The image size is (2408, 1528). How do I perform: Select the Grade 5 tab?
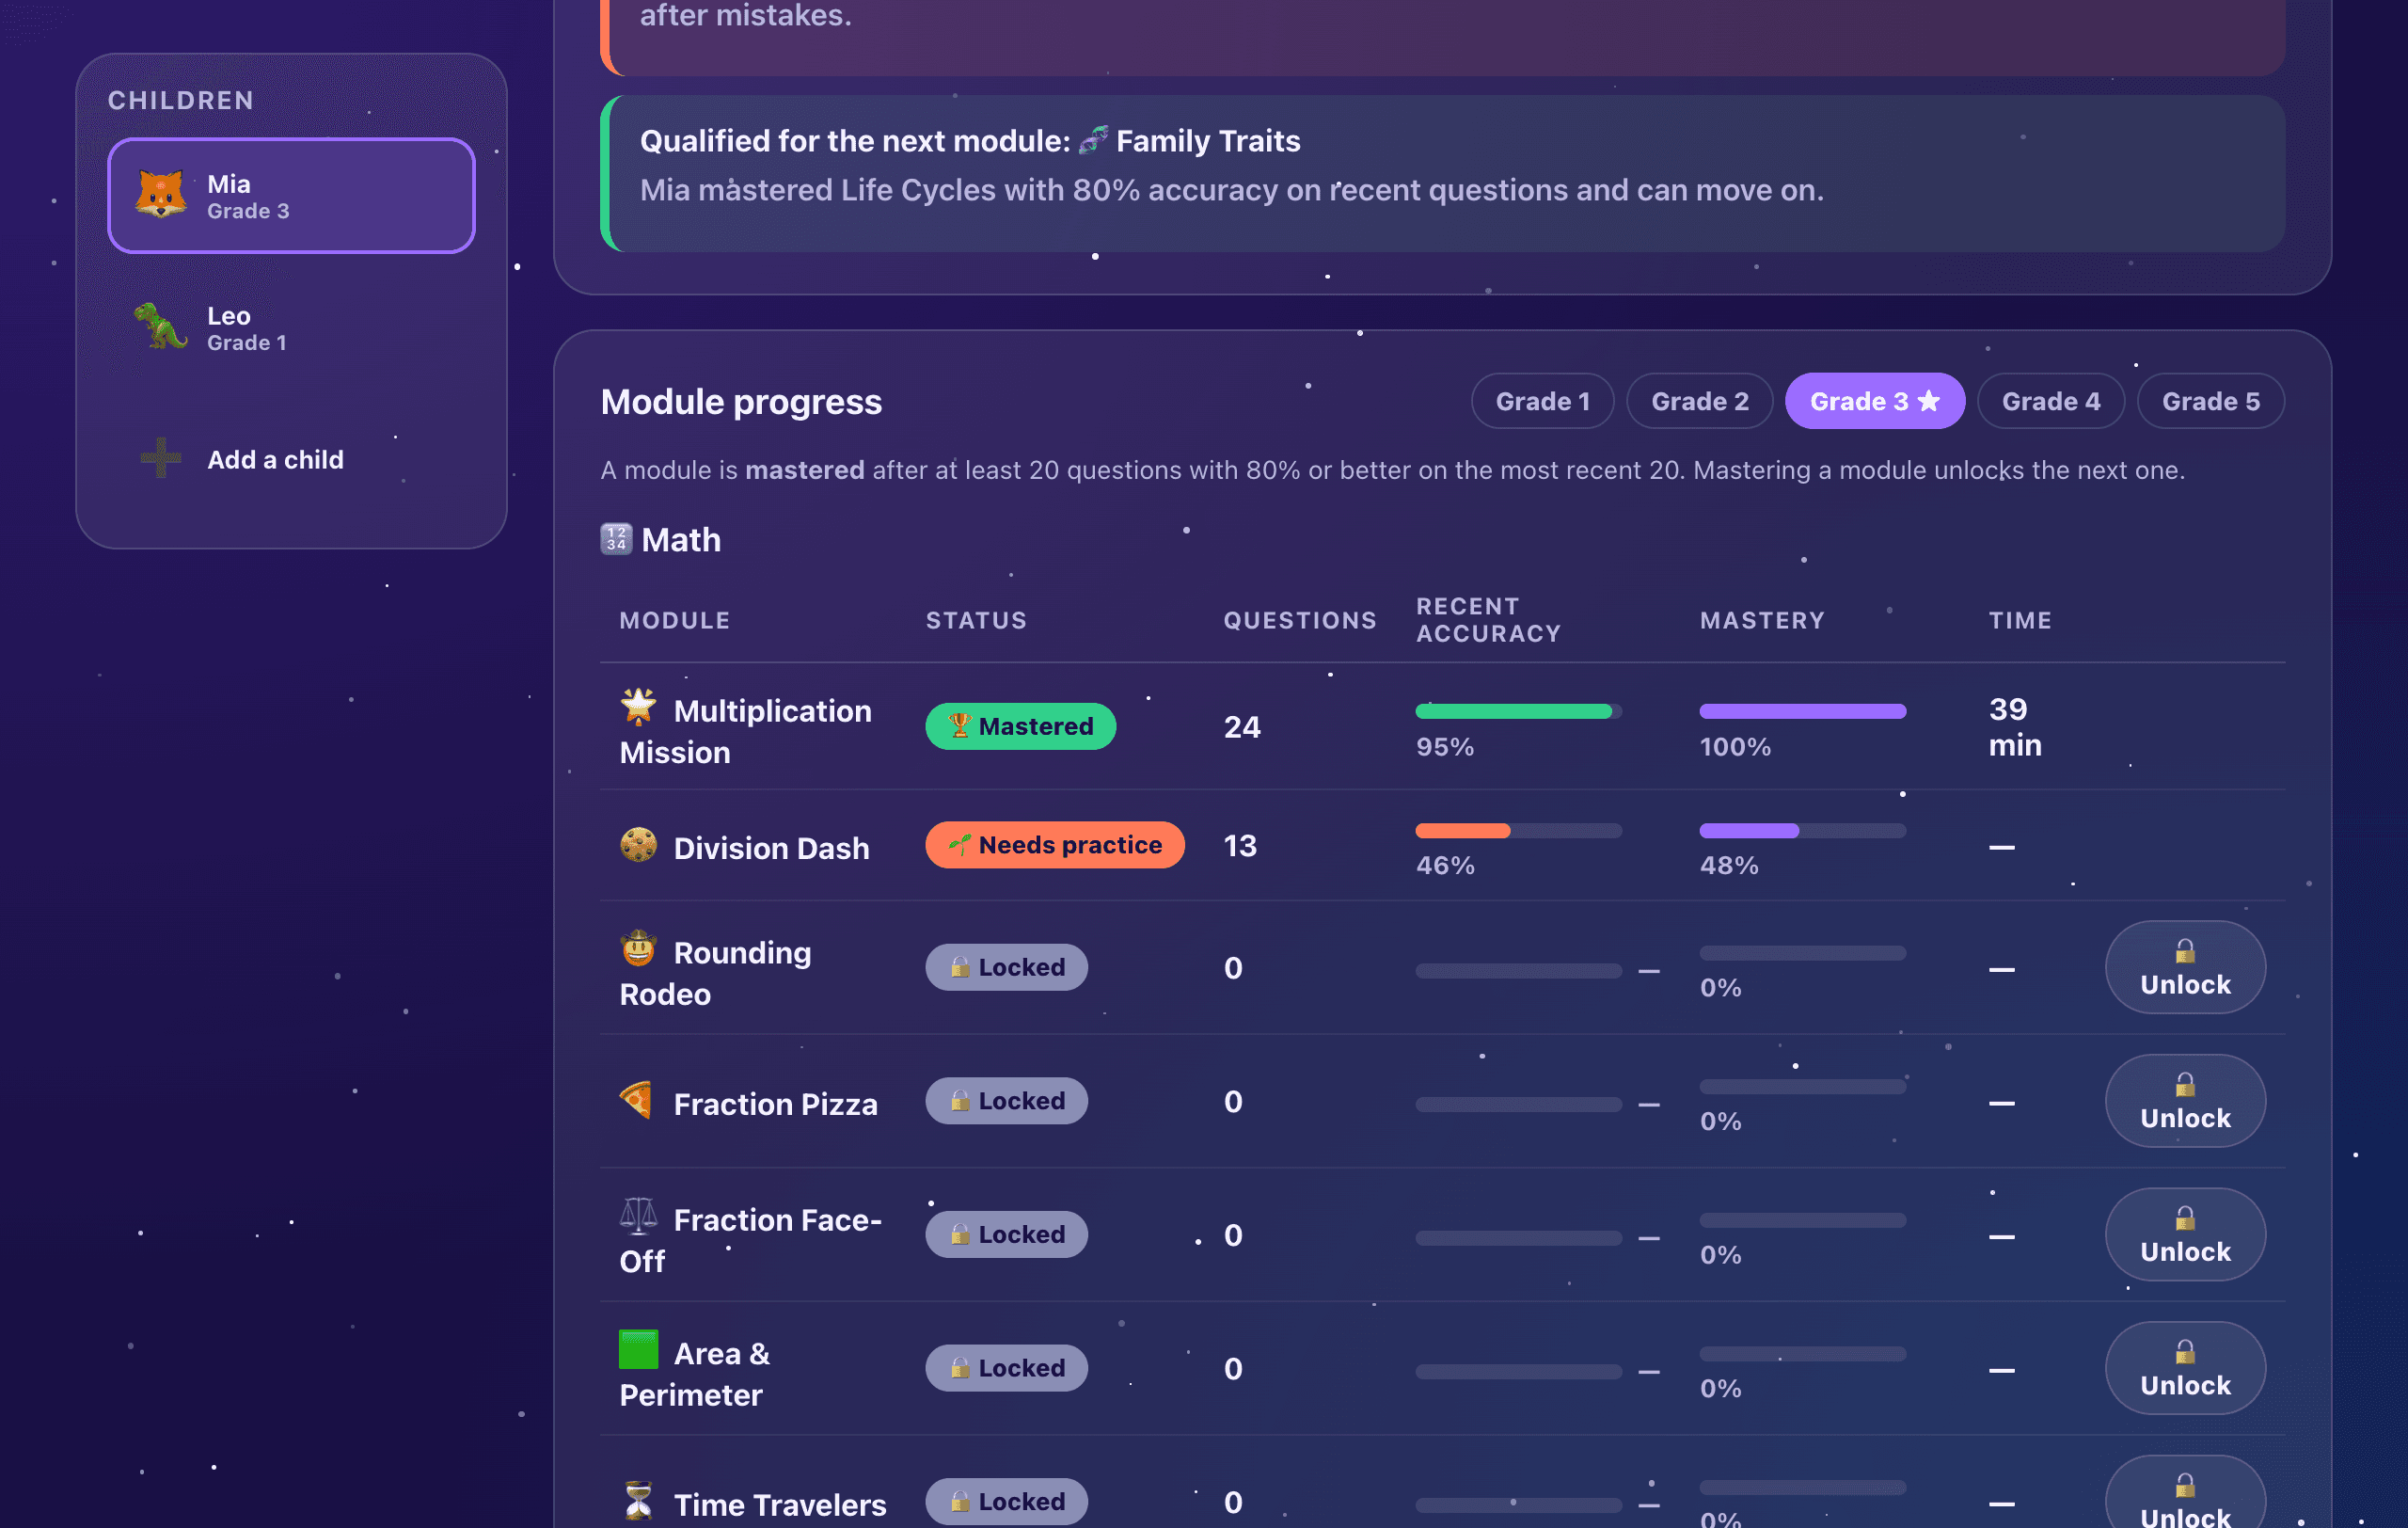coord(2210,401)
